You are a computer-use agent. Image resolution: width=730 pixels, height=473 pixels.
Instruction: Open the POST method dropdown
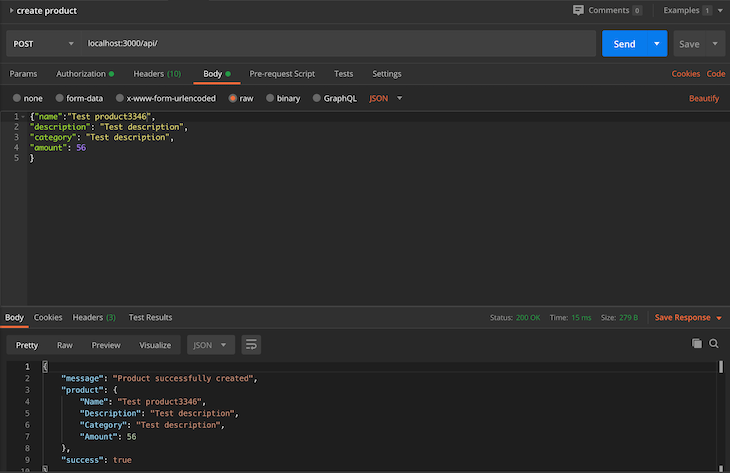tap(43, 44)
